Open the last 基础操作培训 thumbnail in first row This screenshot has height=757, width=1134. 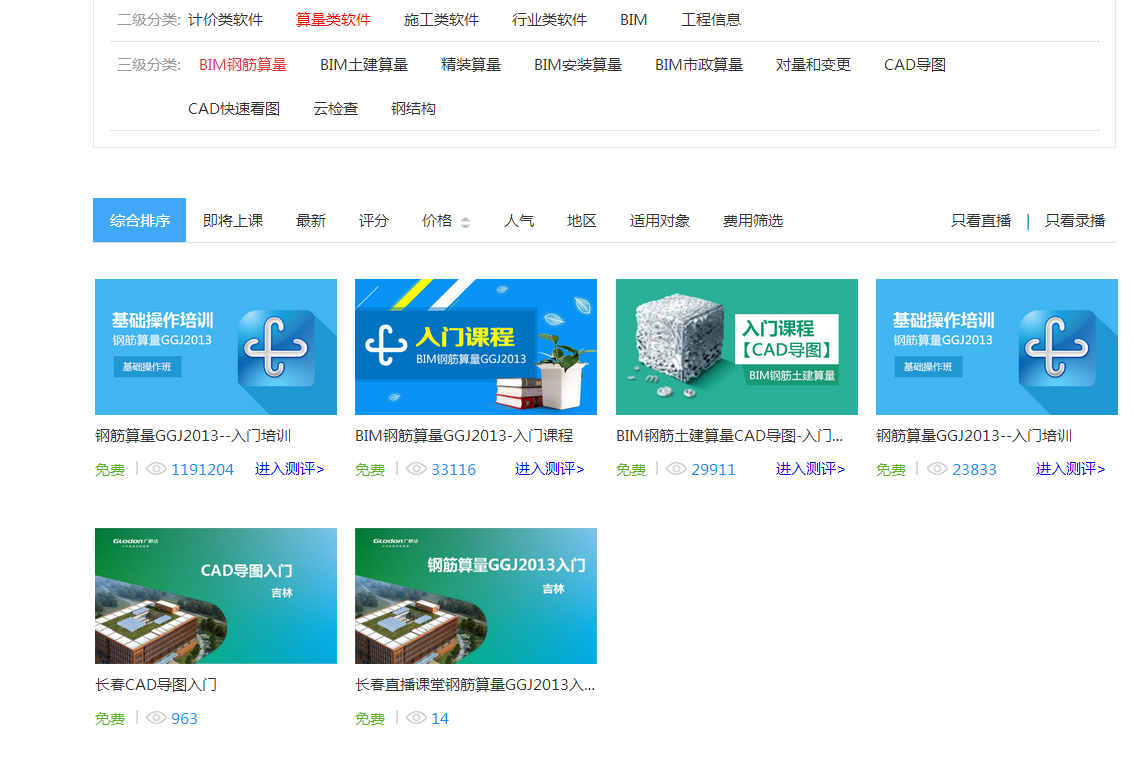pyautogui.click(x=997, y=347)
